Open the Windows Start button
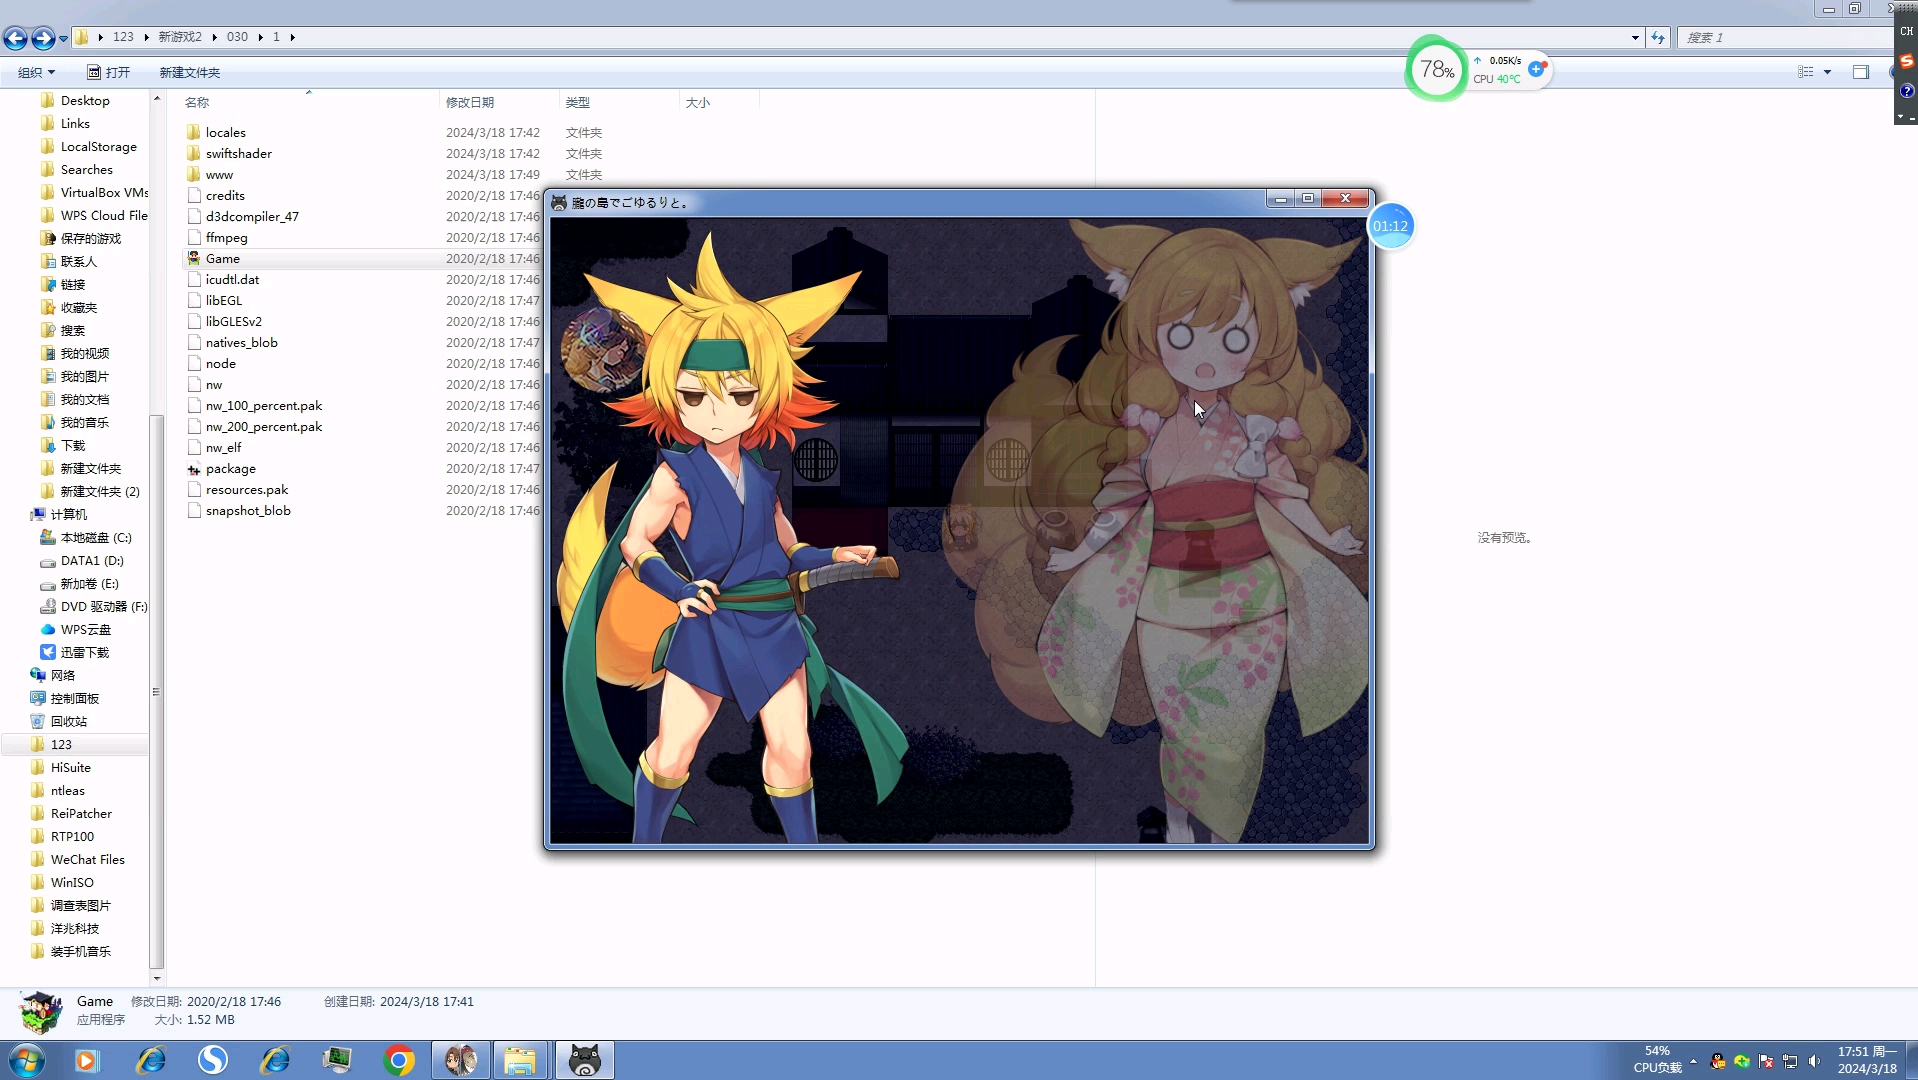1918x1080 pixels. [x=27, y=1060]
